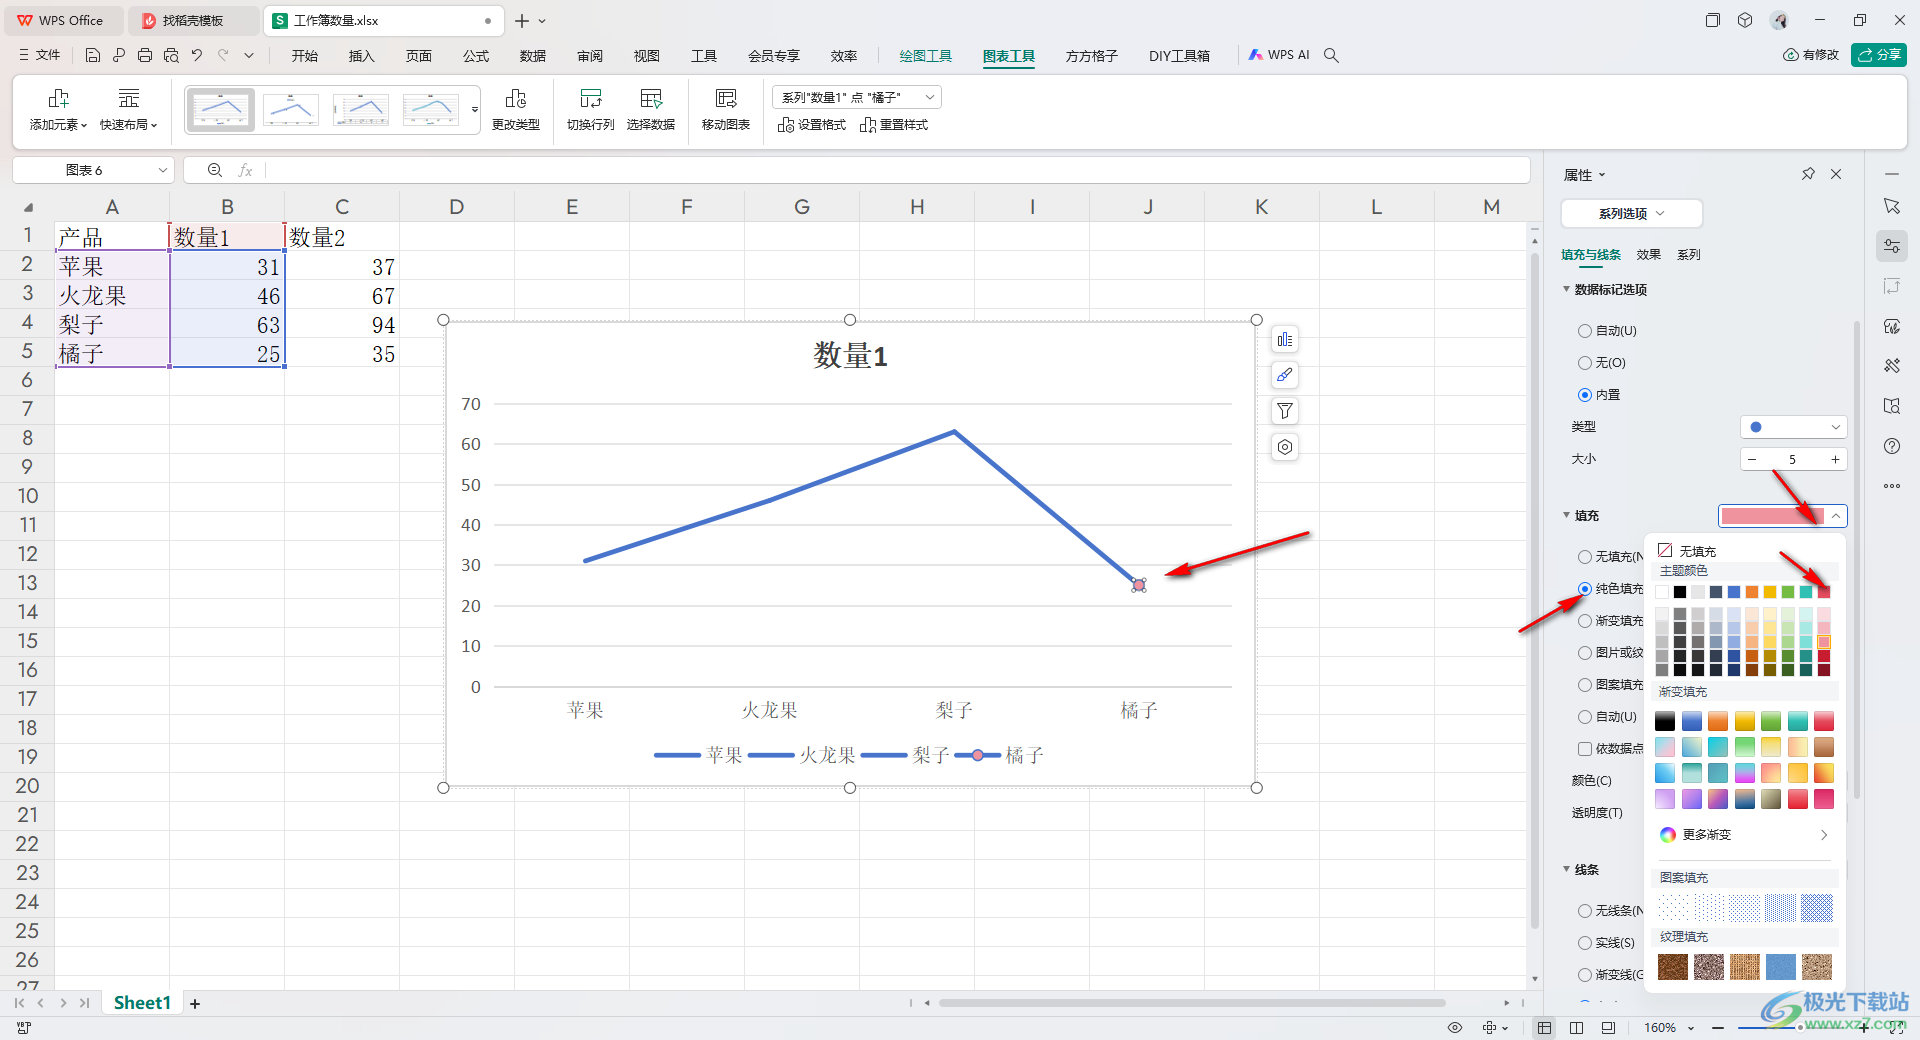Image resolution: width=1920 pixels, height=1040 pixels.
Task: Expand chart styles gallery arrow
Action: 475,109
